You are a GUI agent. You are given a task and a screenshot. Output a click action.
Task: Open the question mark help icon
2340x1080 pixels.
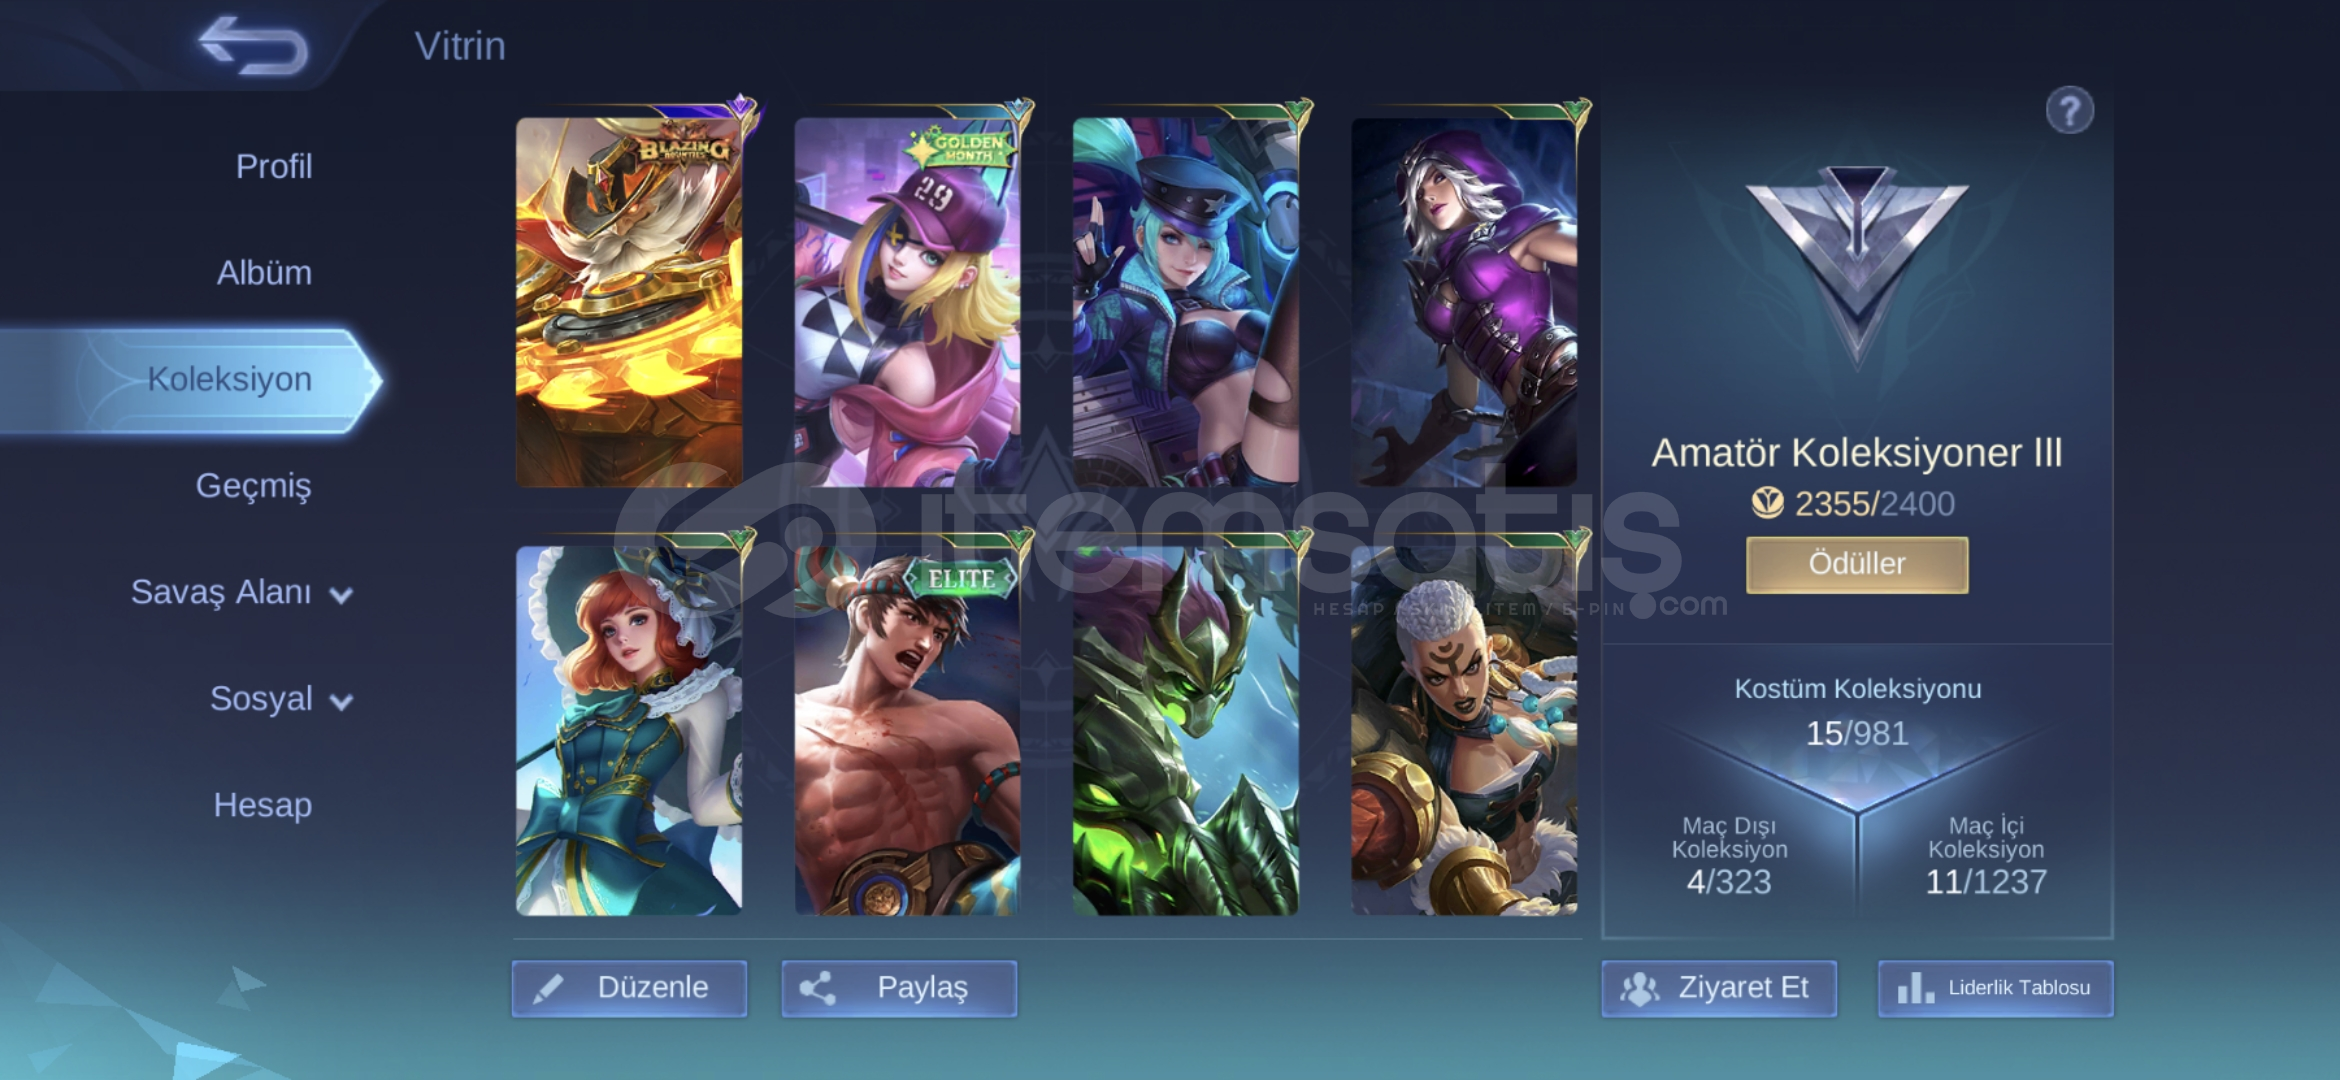click(x=2069, y=110)
